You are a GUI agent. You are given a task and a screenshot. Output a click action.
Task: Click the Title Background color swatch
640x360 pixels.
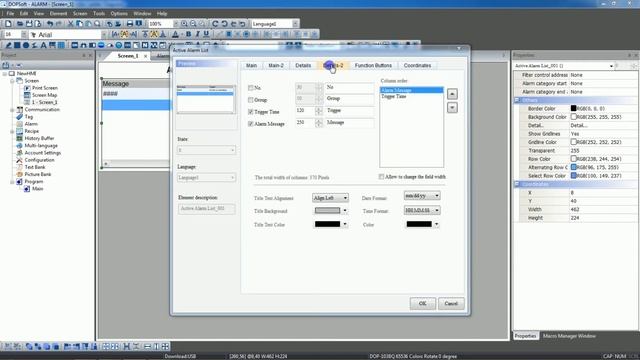(x=327, y=211)
